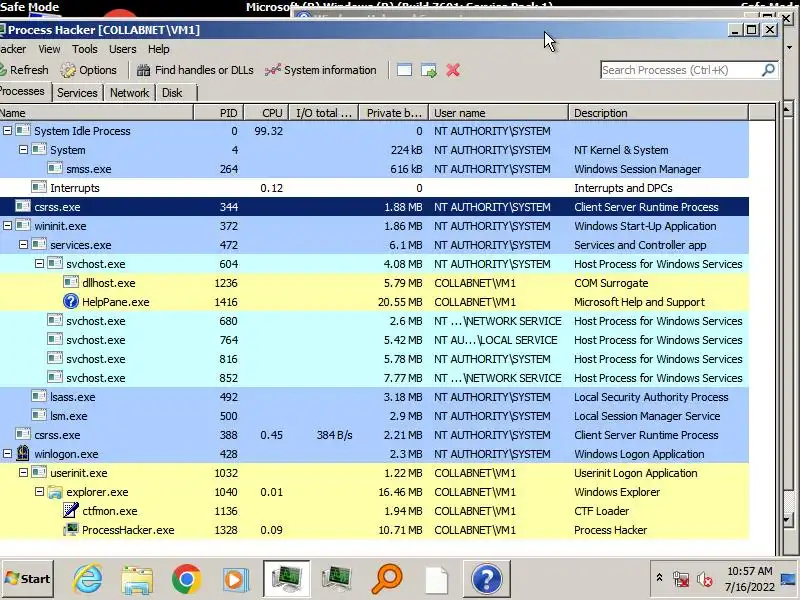The height and width of the screenshot is (600, 800).
Task: Launch Google Chrome from taskbar
Action: tap(187, 579)
